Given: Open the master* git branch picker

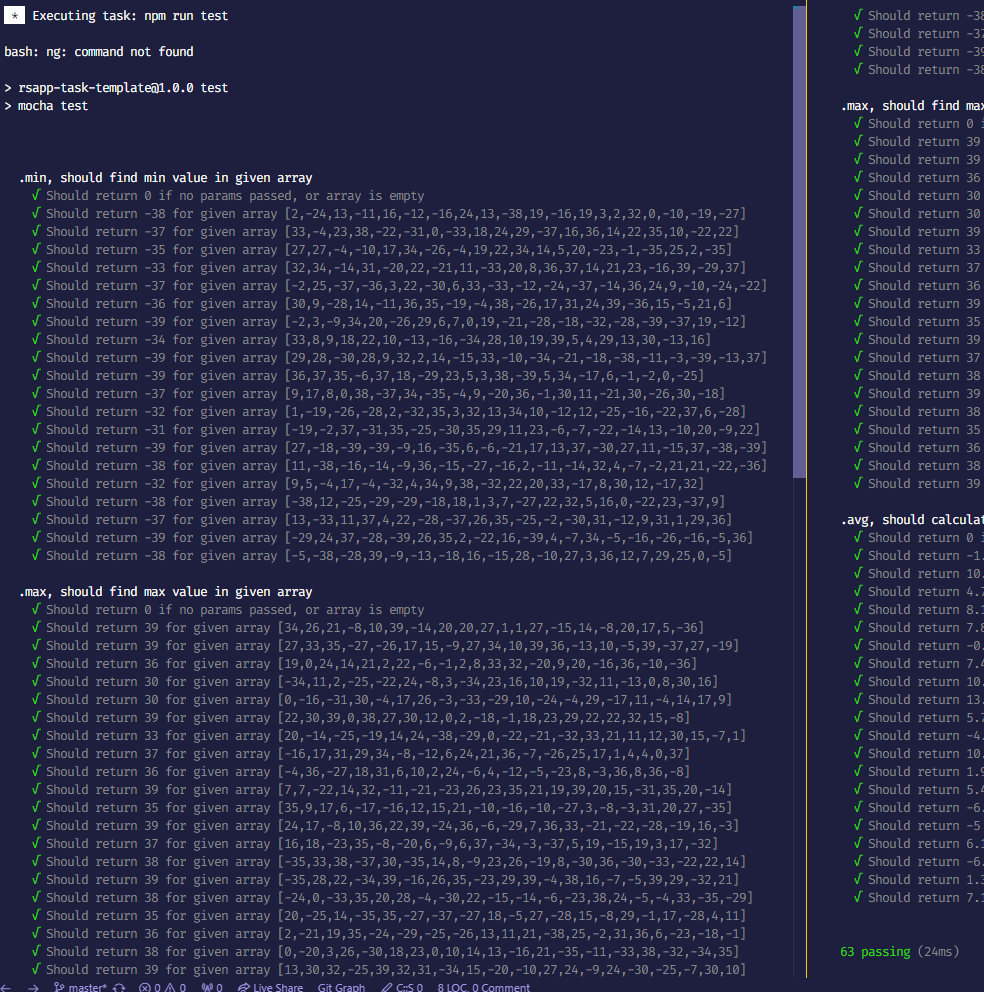Looking at the screenshot, I should 80,987.
